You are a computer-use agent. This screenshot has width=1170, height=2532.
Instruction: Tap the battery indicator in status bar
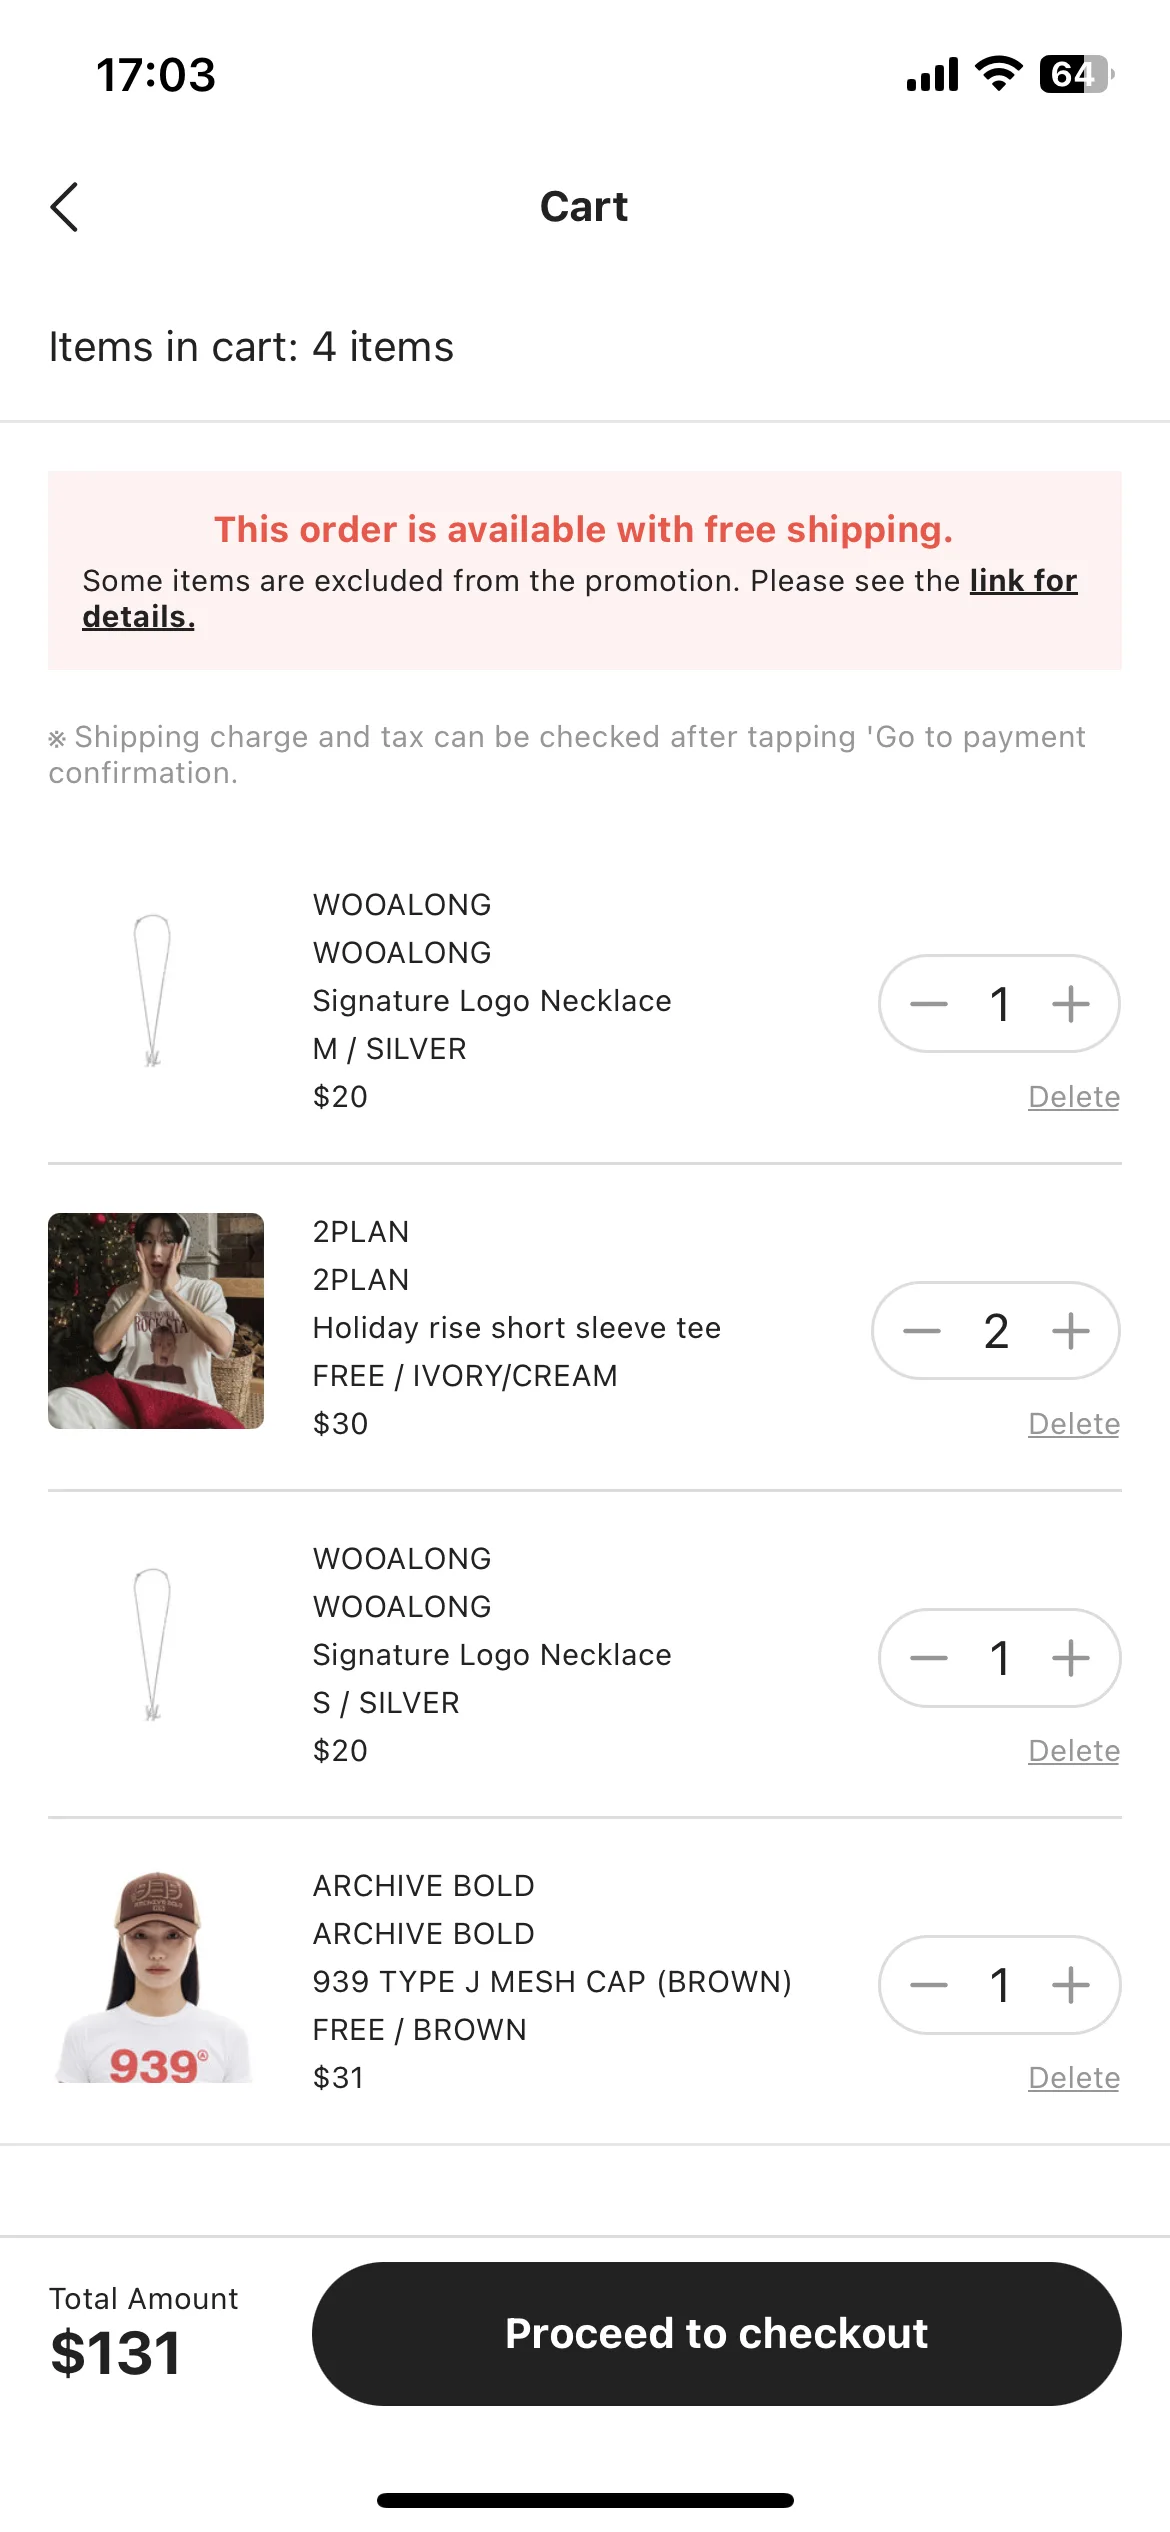[1076, 74]
